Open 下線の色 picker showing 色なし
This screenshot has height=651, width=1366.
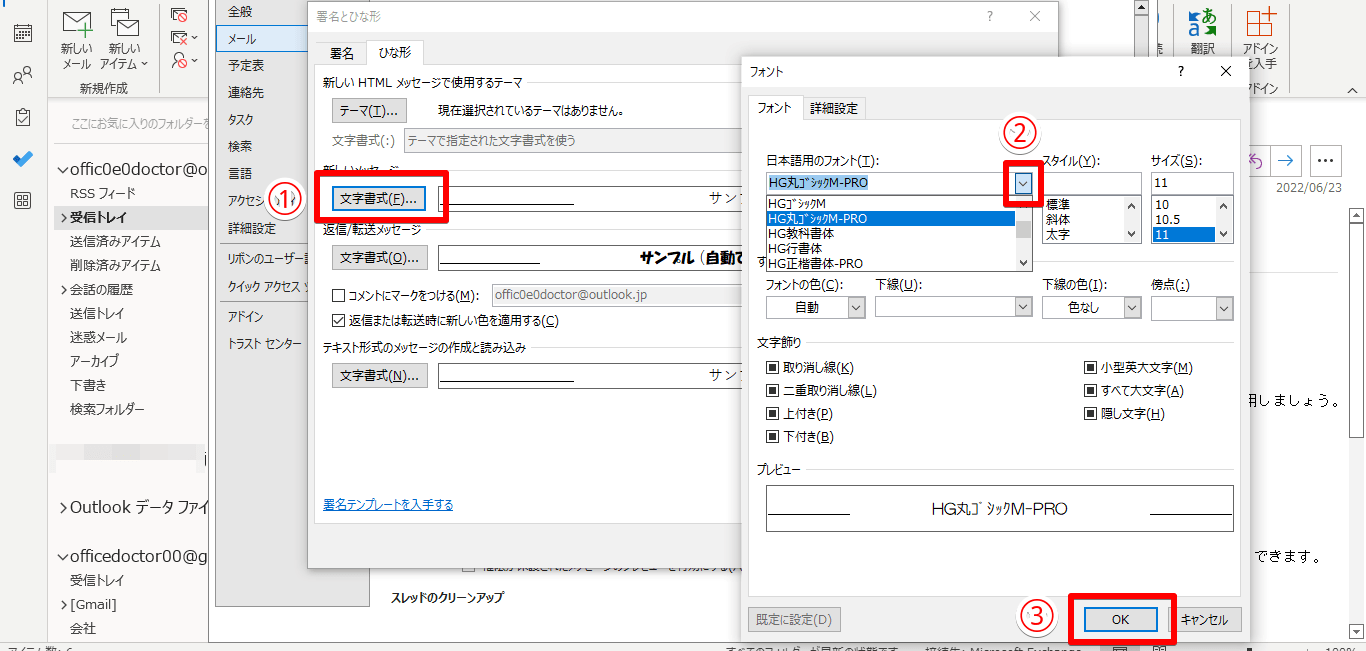click(1091, 308)
